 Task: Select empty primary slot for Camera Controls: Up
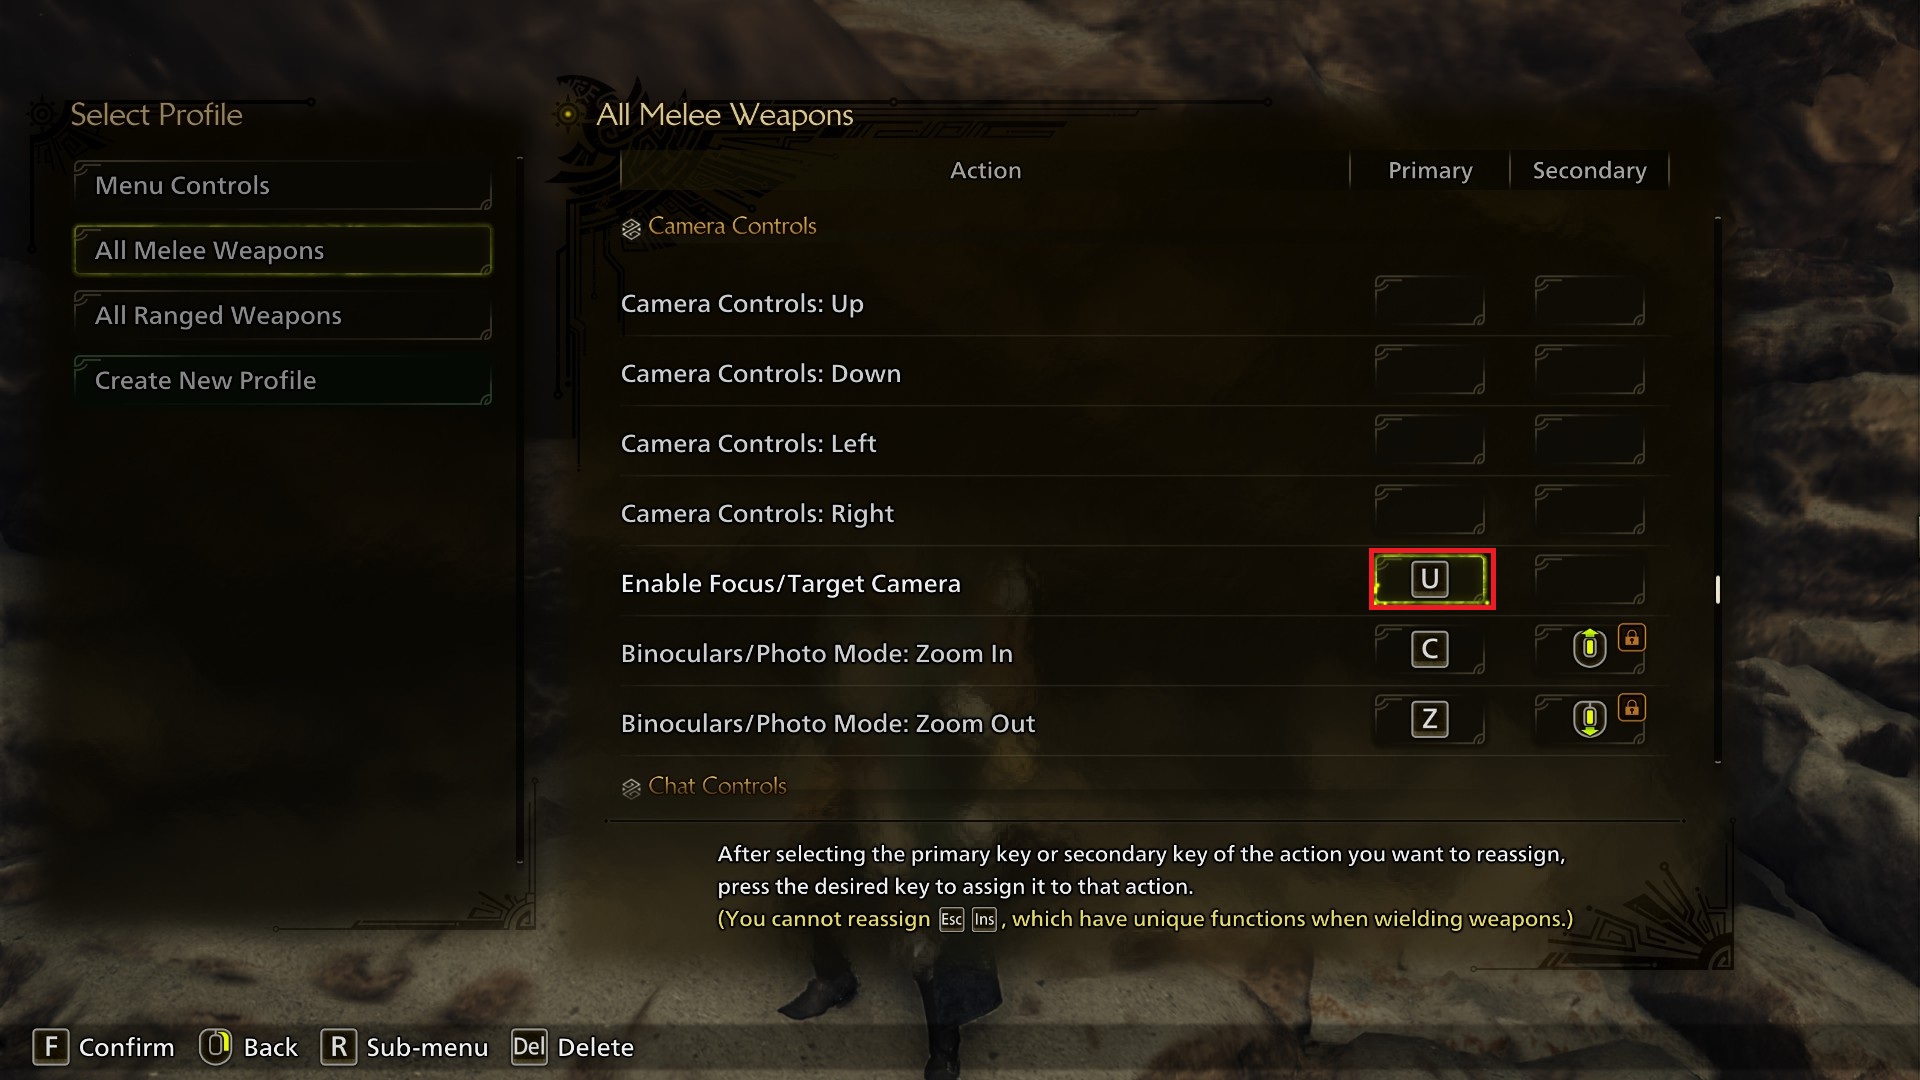[x=1430, y=301]
